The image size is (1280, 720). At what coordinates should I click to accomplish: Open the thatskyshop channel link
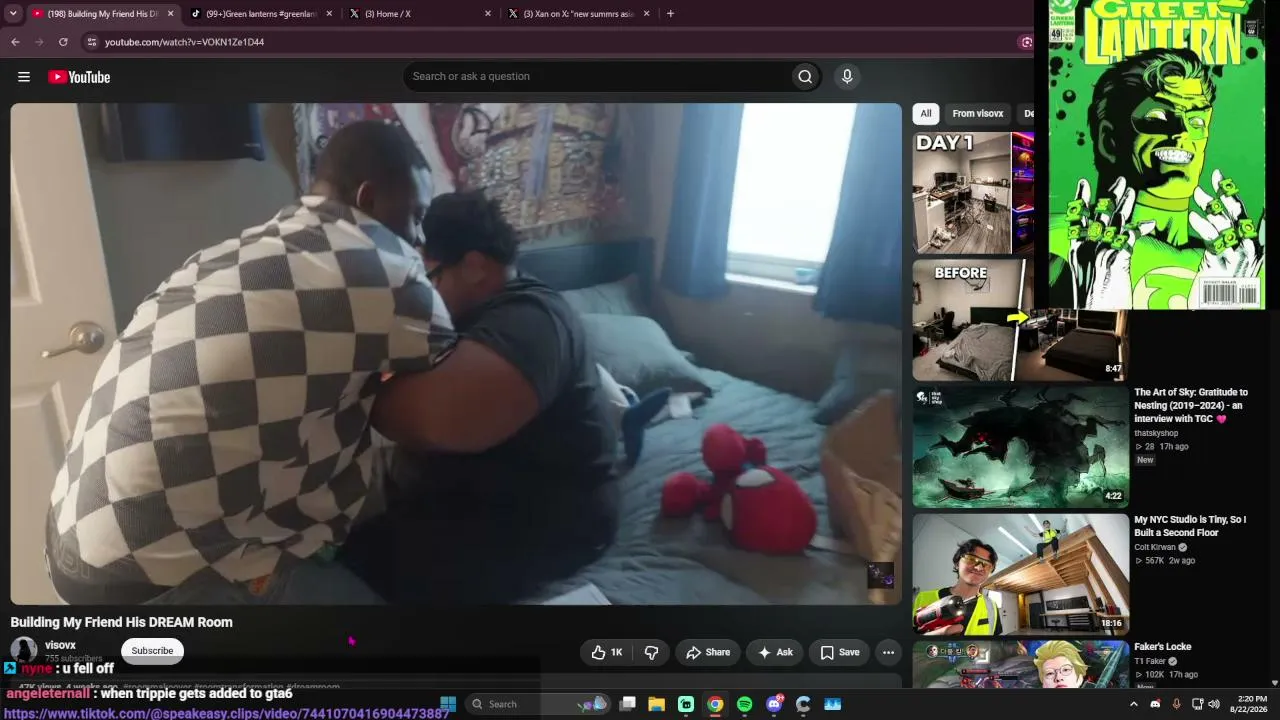point(1156,433)
